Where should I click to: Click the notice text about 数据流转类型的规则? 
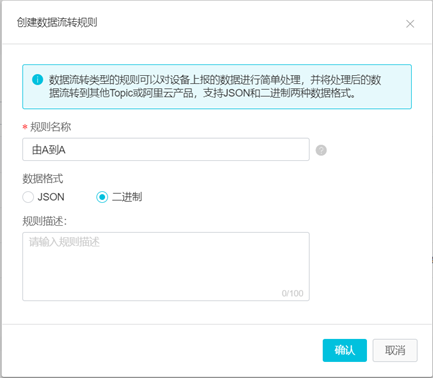[215, 86]
